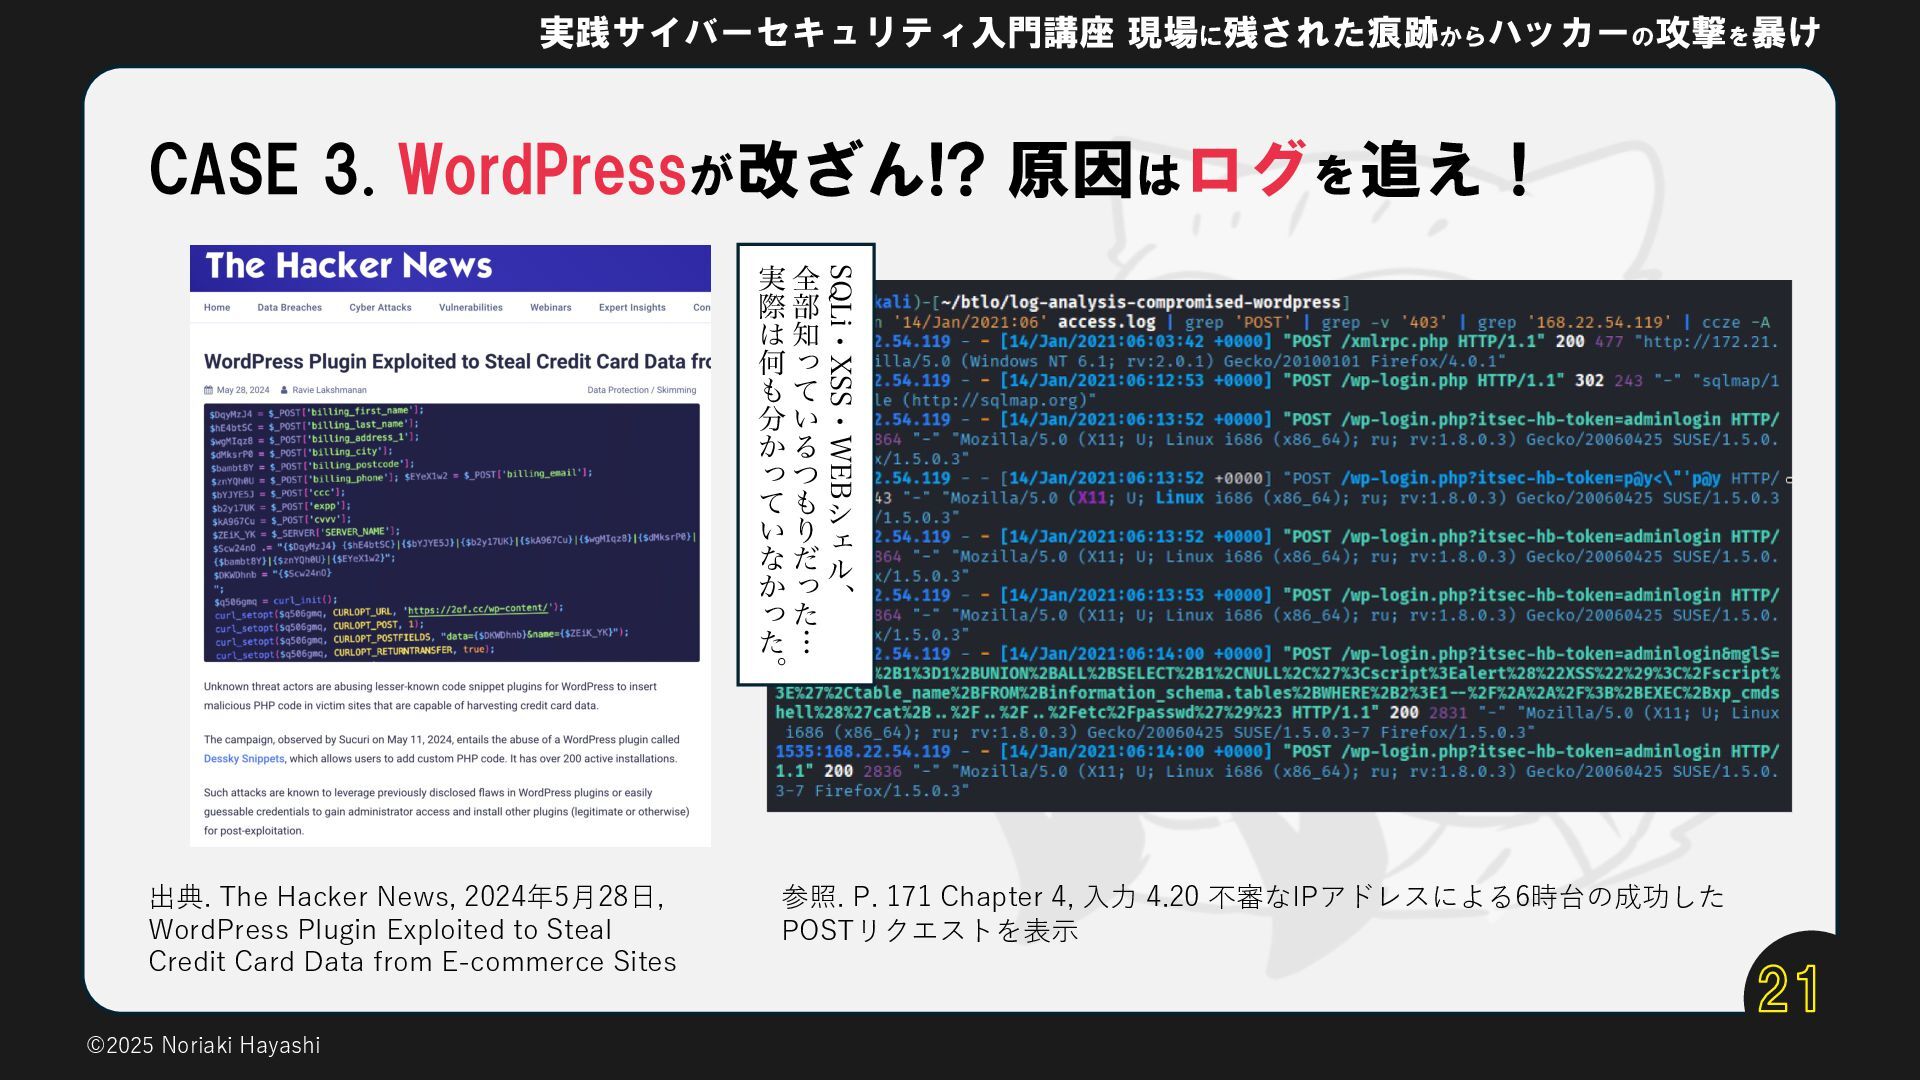Click the author person icon beside Ravie Lakshmanan

tap(284, 390)
